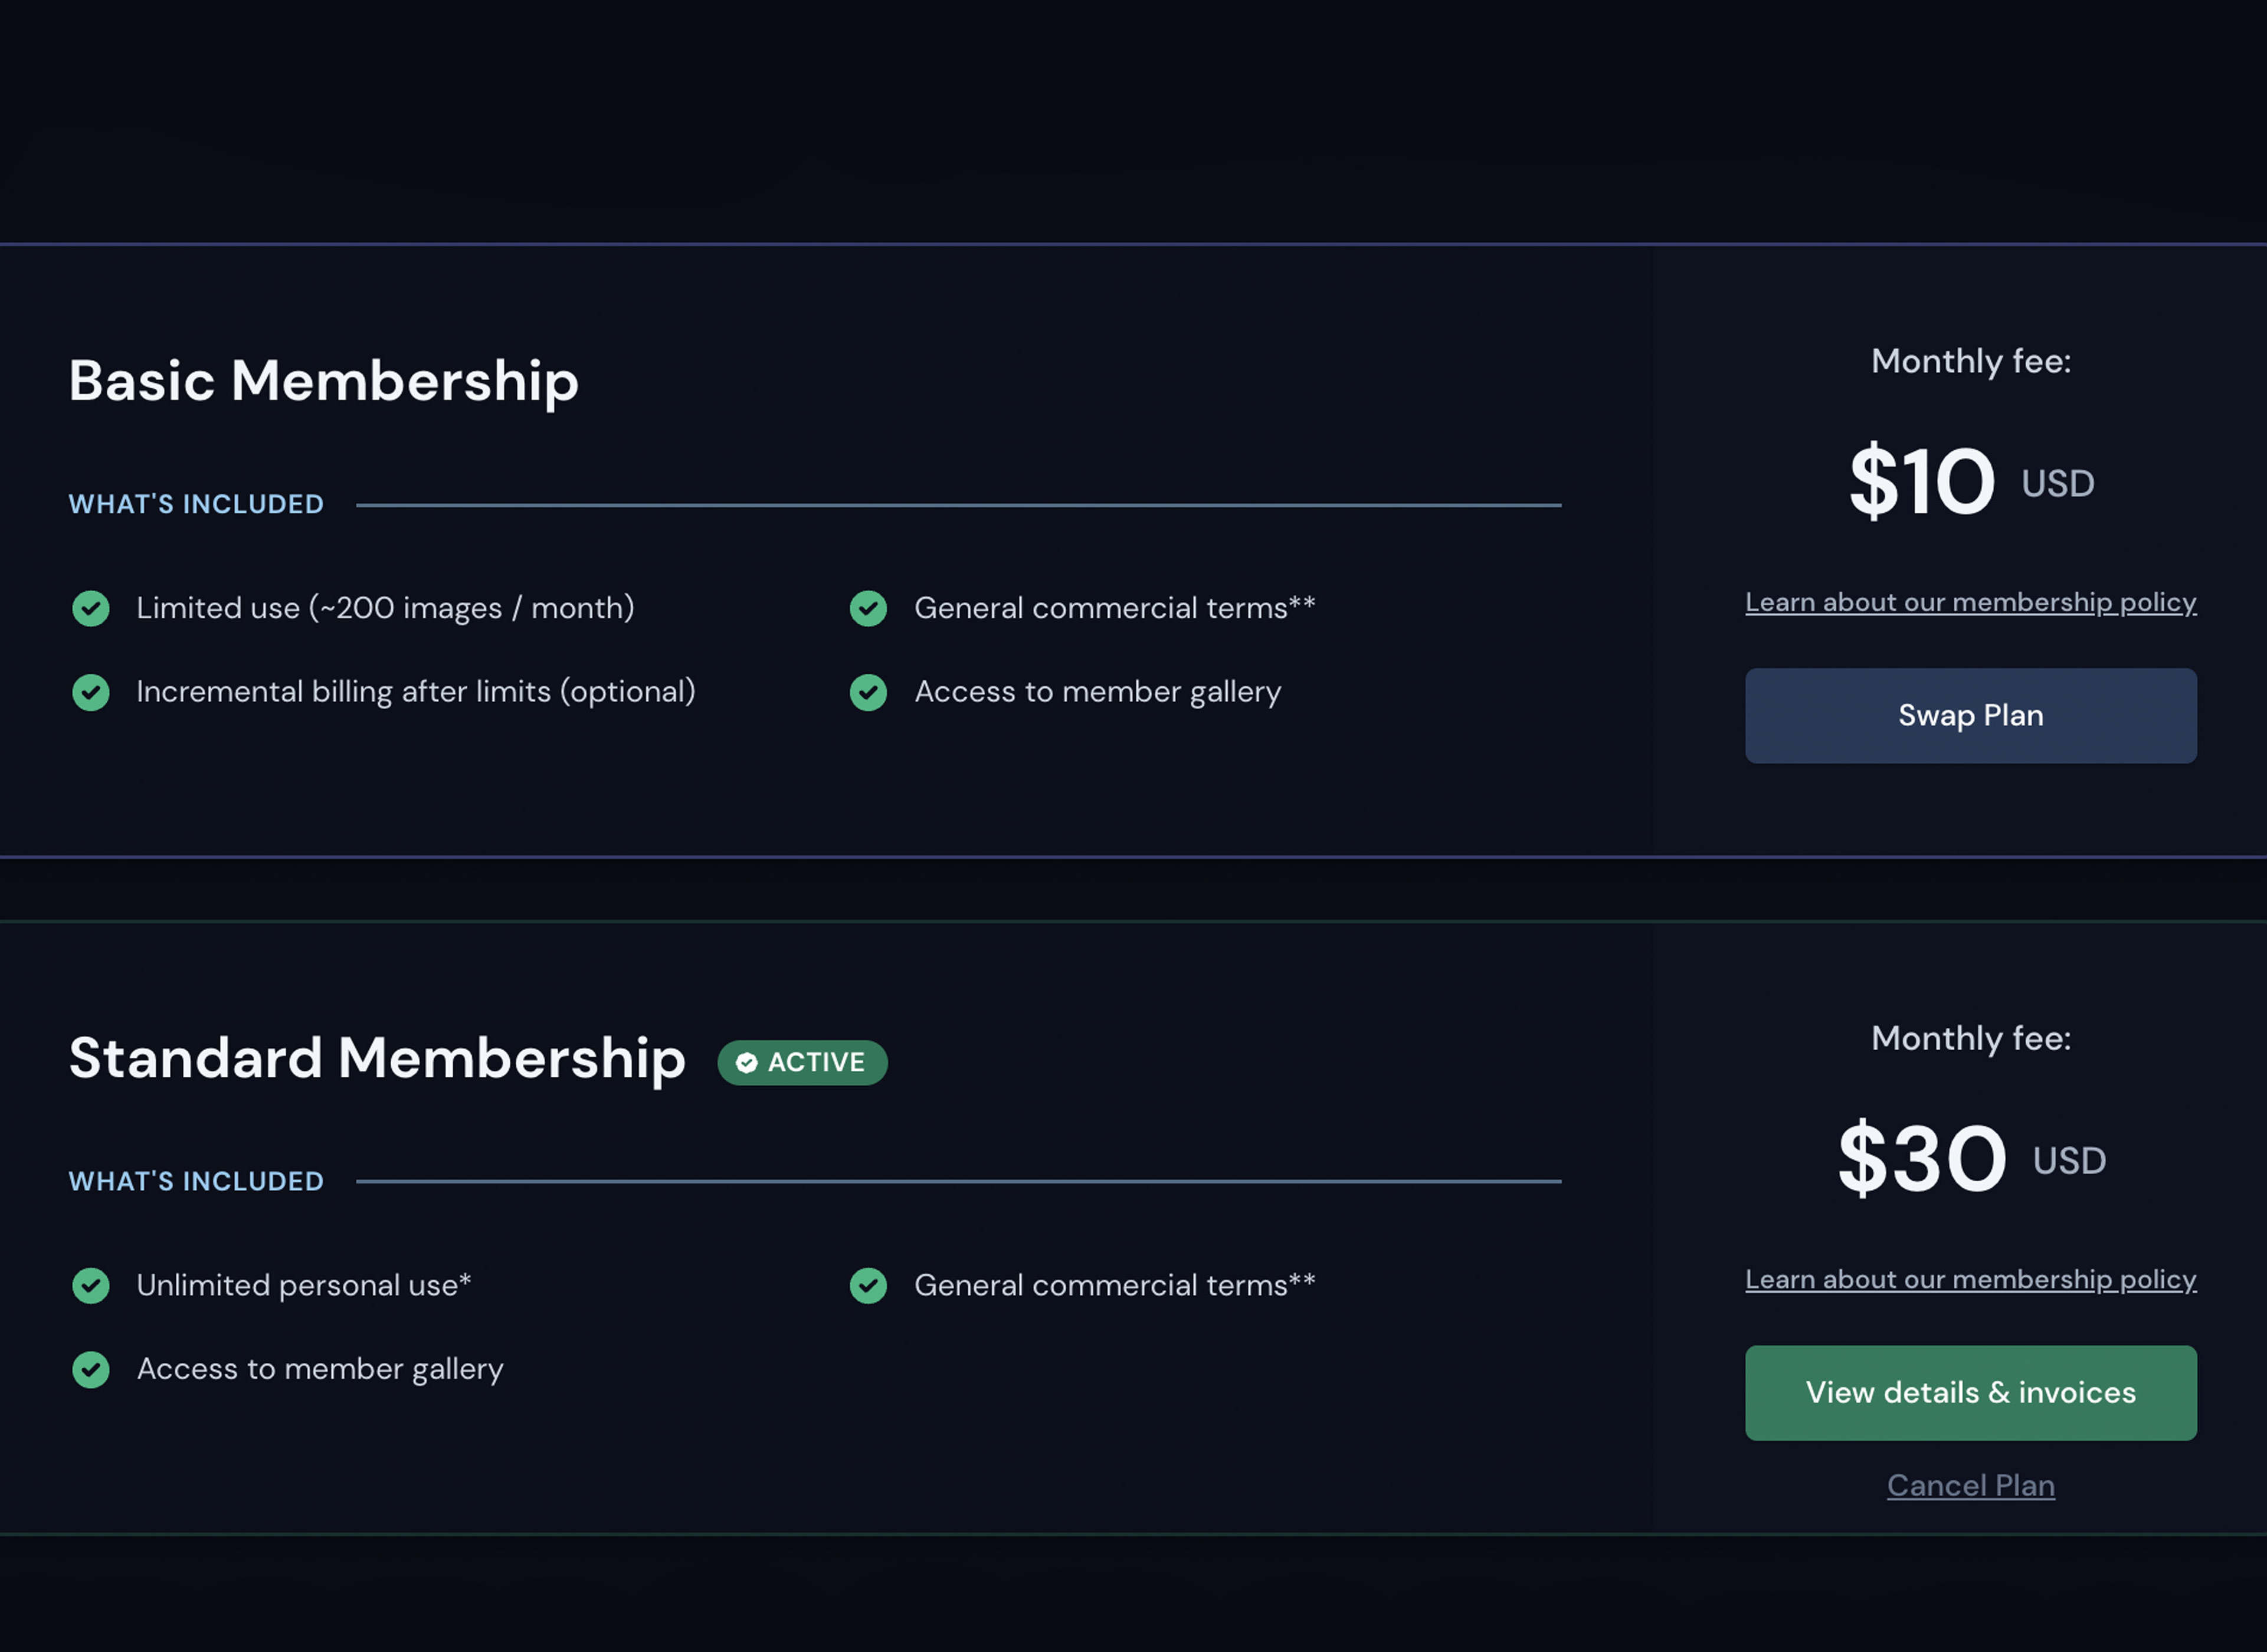Open View details & invoices

click(x=1970, y=1392)
